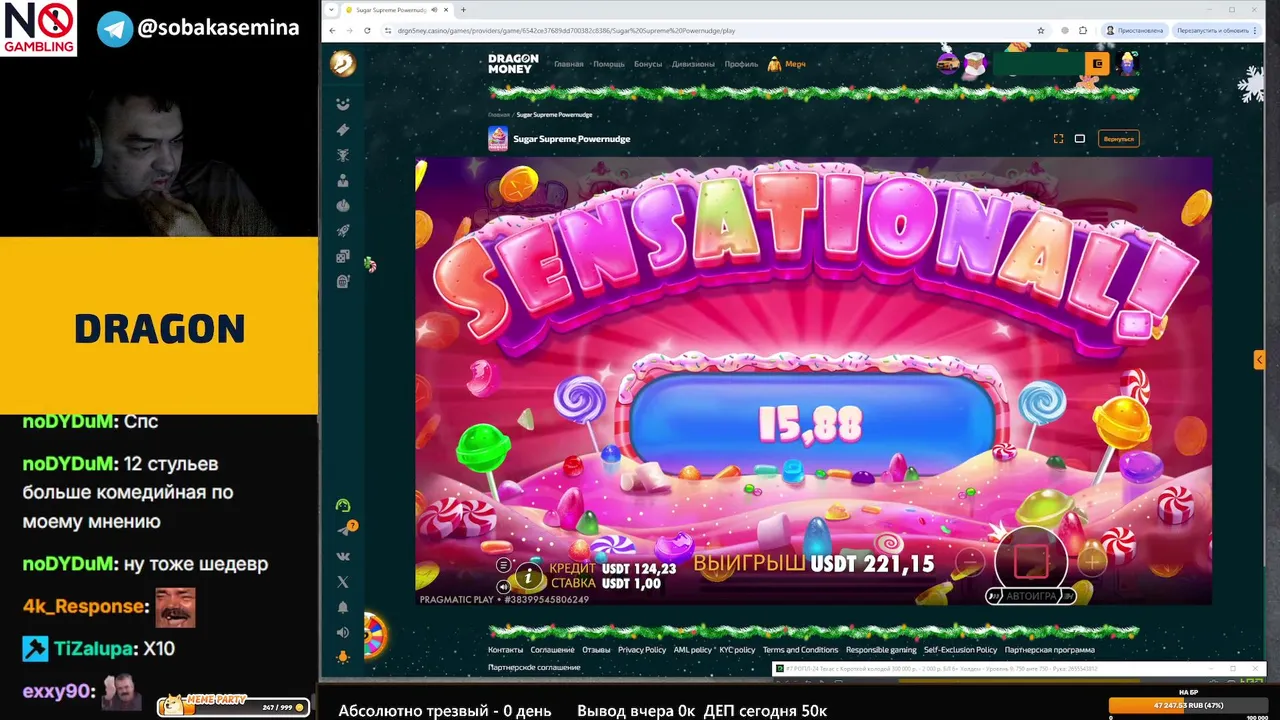
Task: Click the НА БР progress bar
Action: point(1188,705)
